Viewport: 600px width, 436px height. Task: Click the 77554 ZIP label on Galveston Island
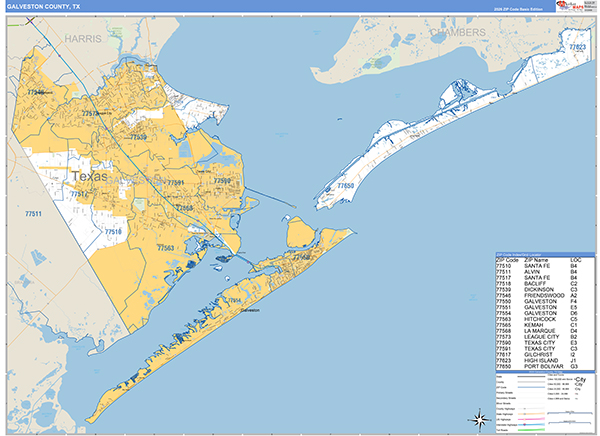(235, 301)
